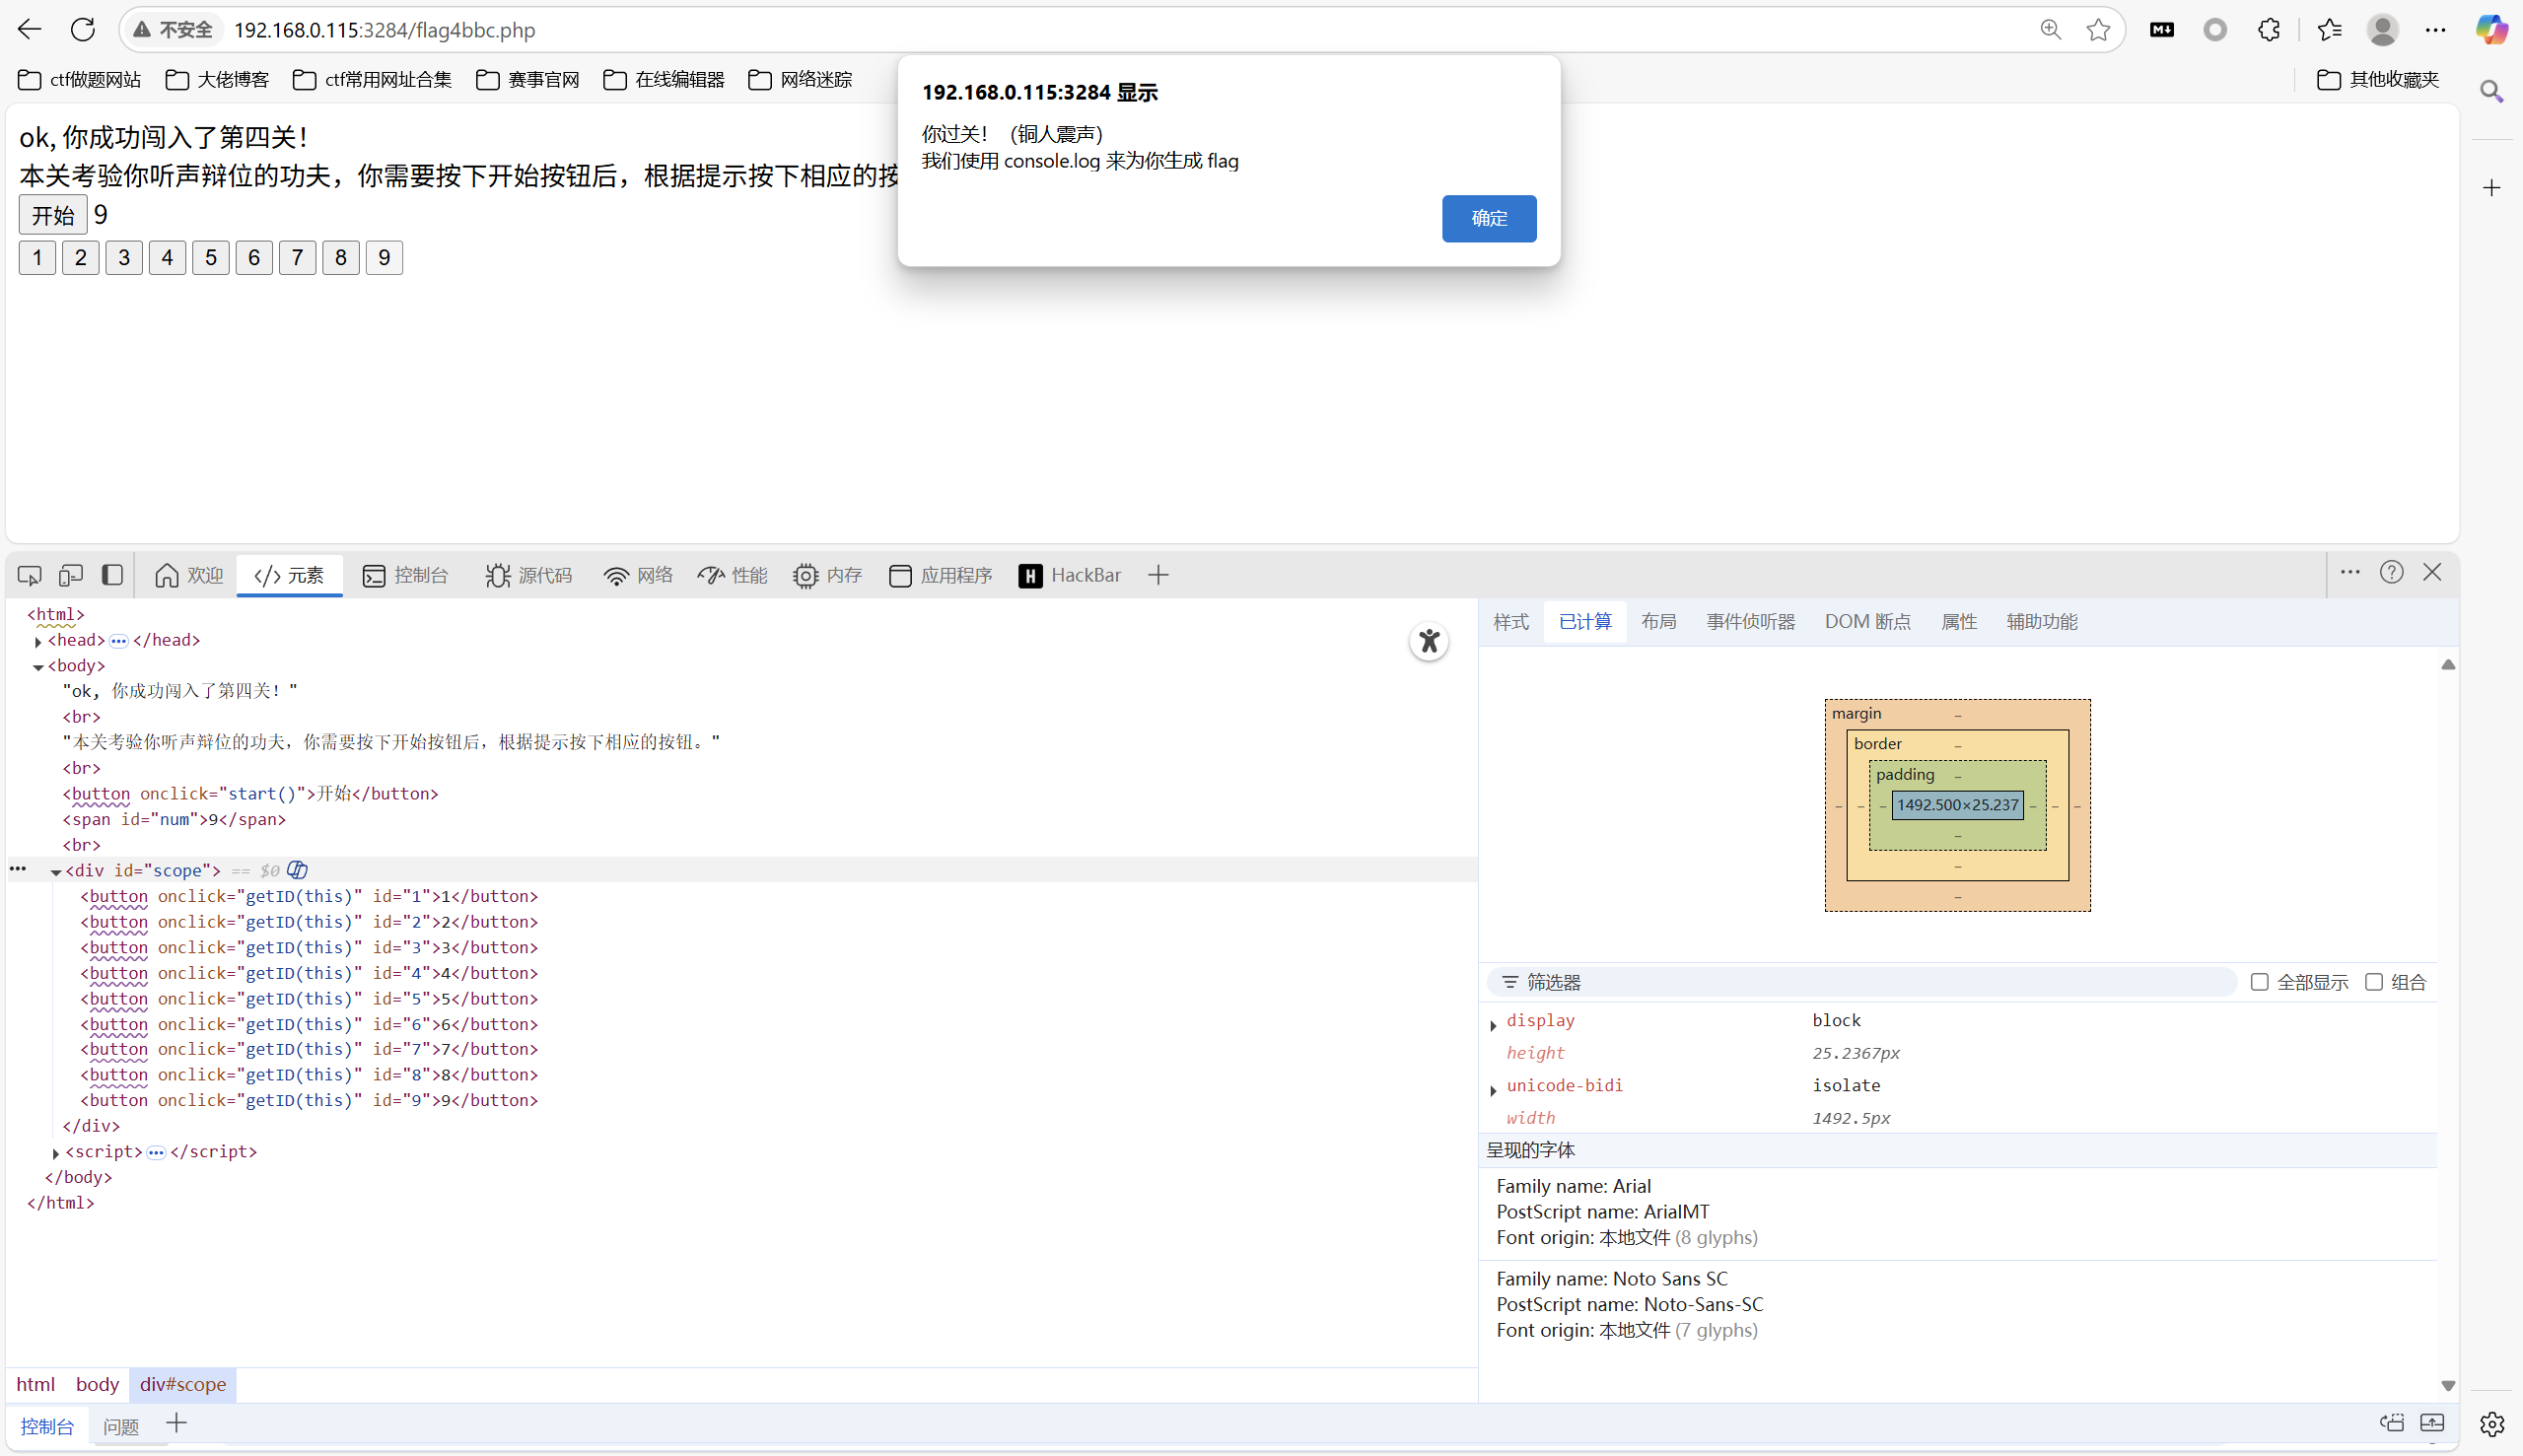2523x1456 pixels.
Task: Reload the page with refresh icon
Action: [x=83, y=30]
